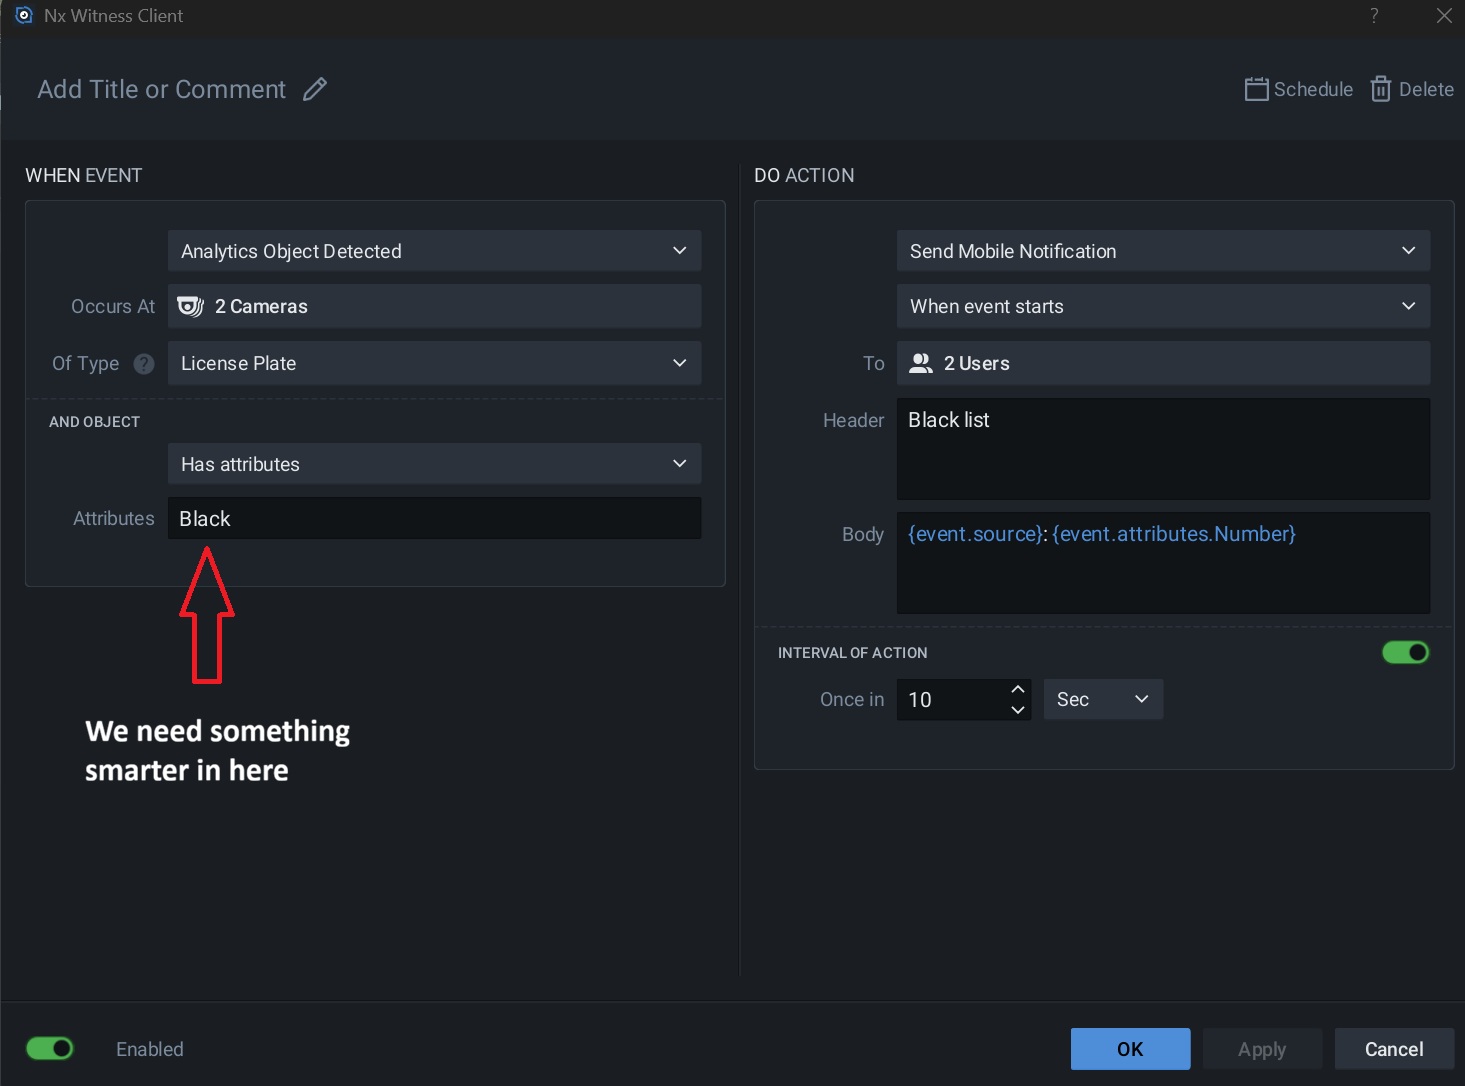Click the Delete trash icon
This screenshot has height=1086, width=1465.
pyautogui.click(x=1381, y=89)
